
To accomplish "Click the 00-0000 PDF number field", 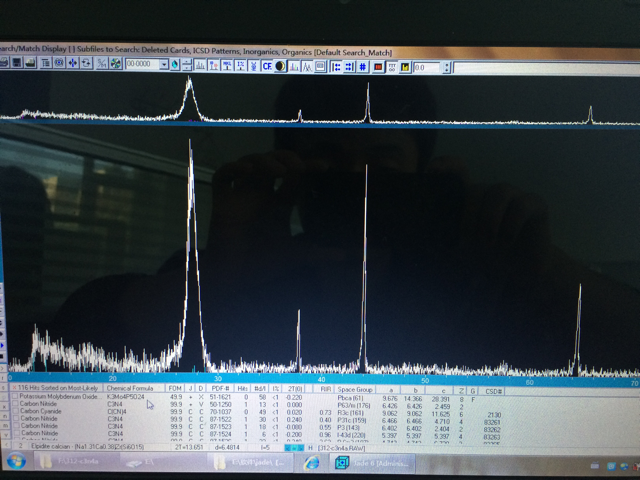I will [142, 64].
